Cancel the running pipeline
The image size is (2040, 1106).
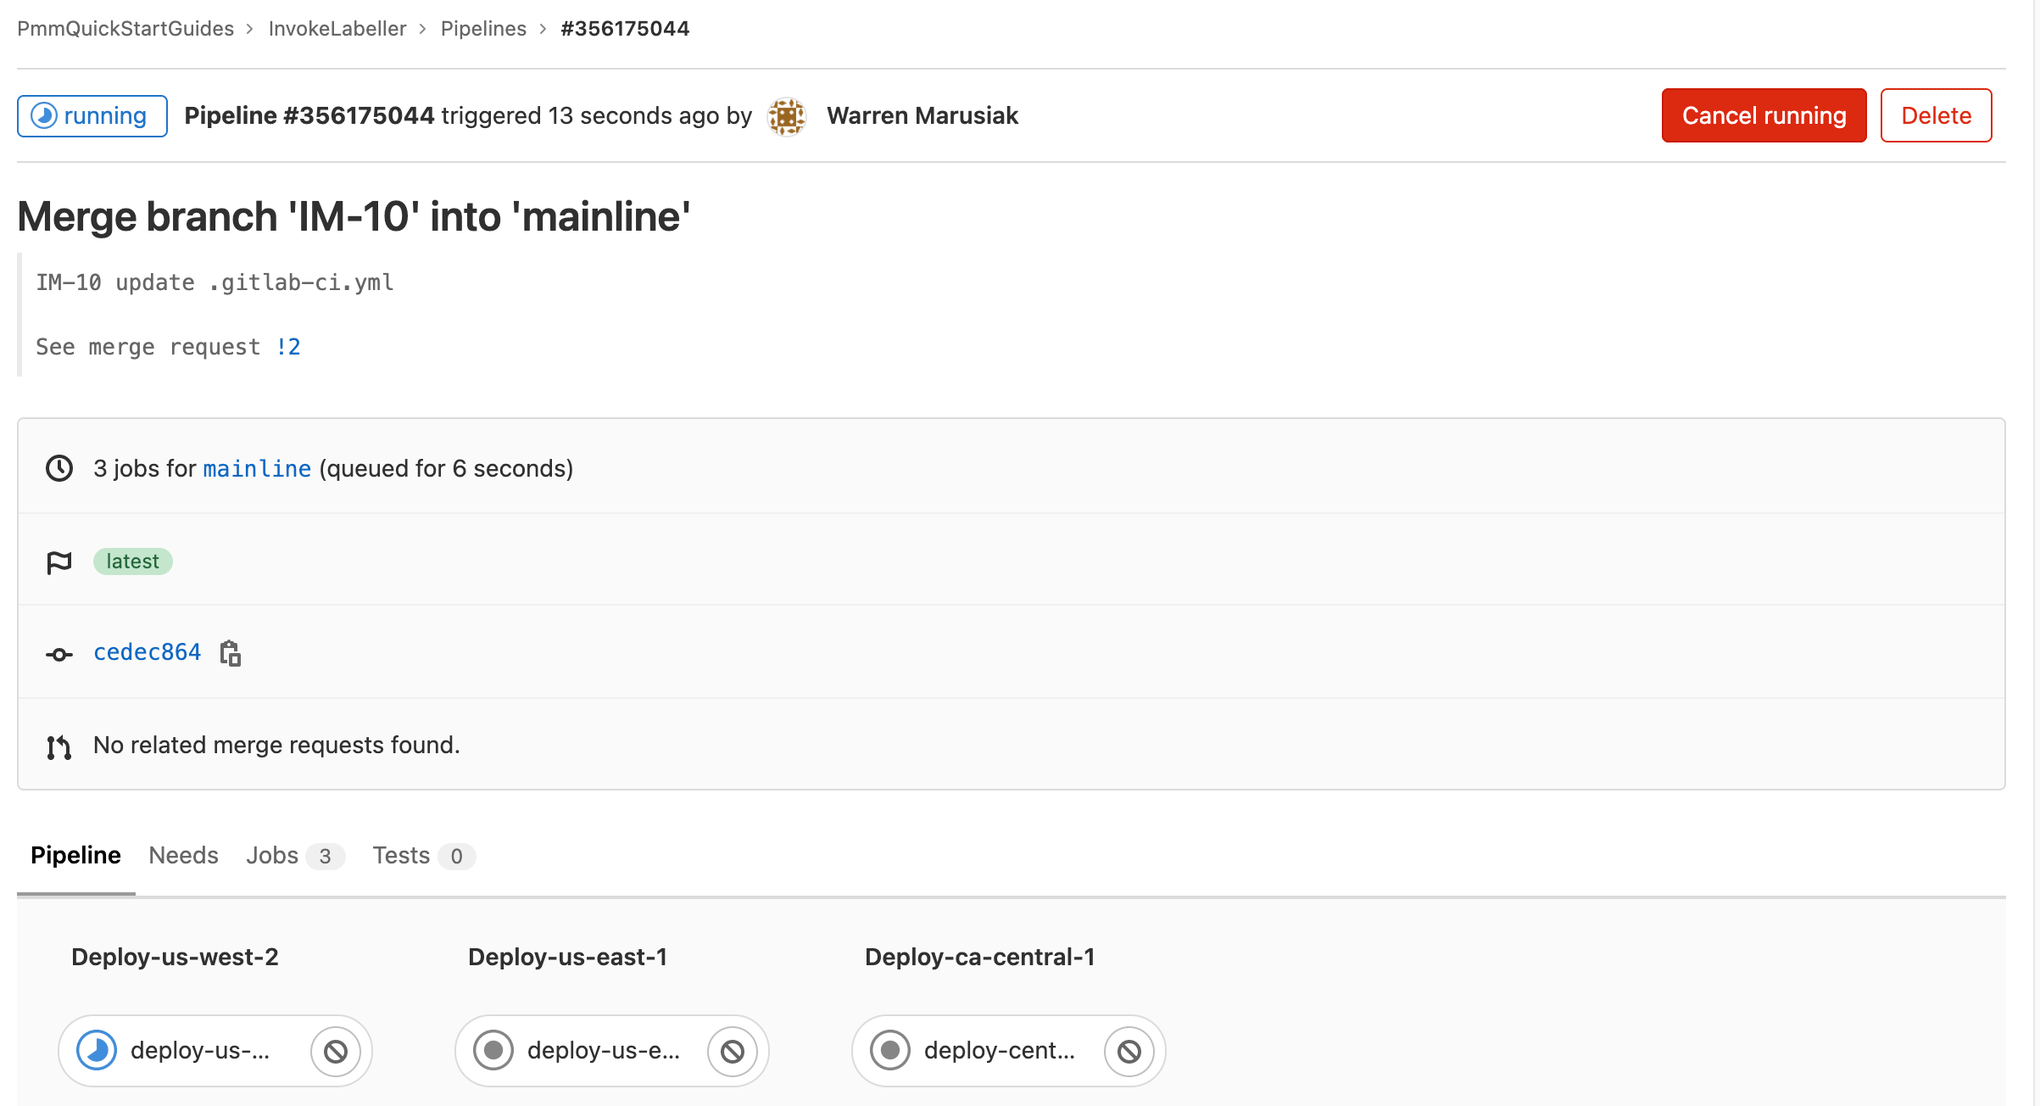click(x=1762, y=116)
